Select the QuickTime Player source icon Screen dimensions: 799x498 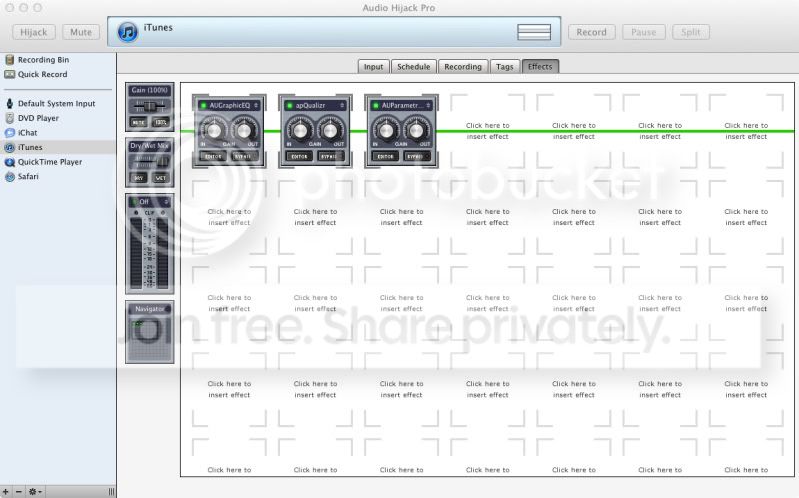click(9, 162)
